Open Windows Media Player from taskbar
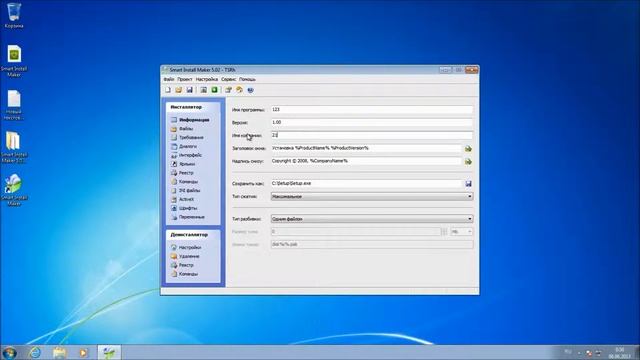This screenshot has height=360, width=640. point(83,352)
